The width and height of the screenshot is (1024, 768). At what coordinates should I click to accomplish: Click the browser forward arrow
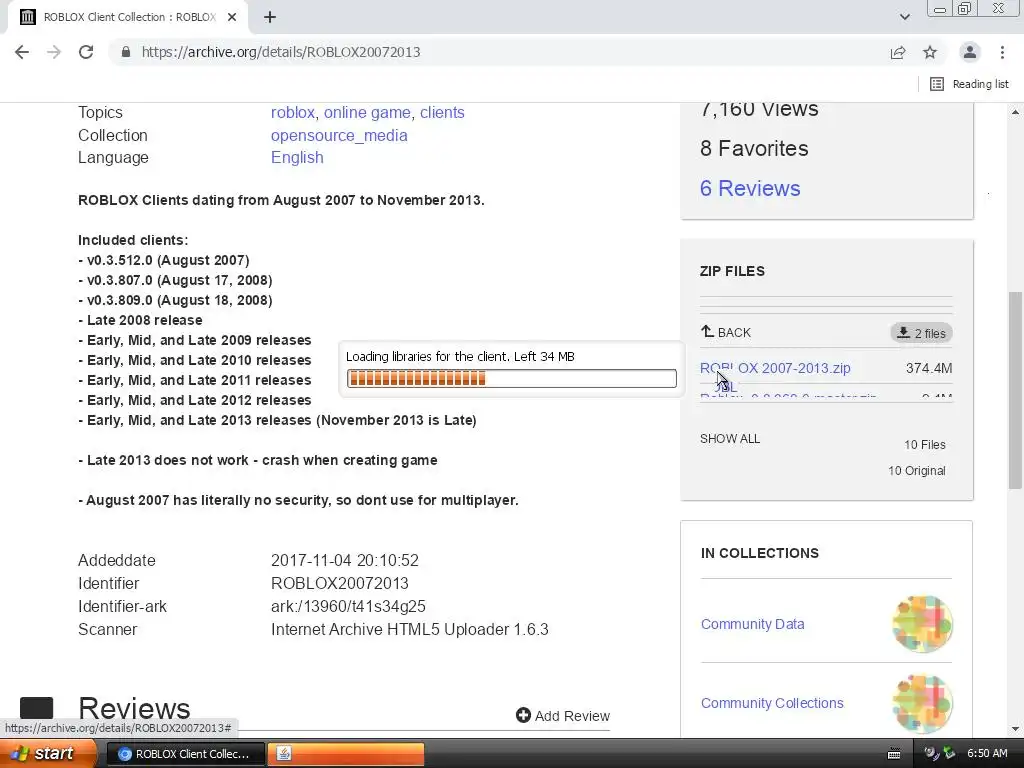54,52
